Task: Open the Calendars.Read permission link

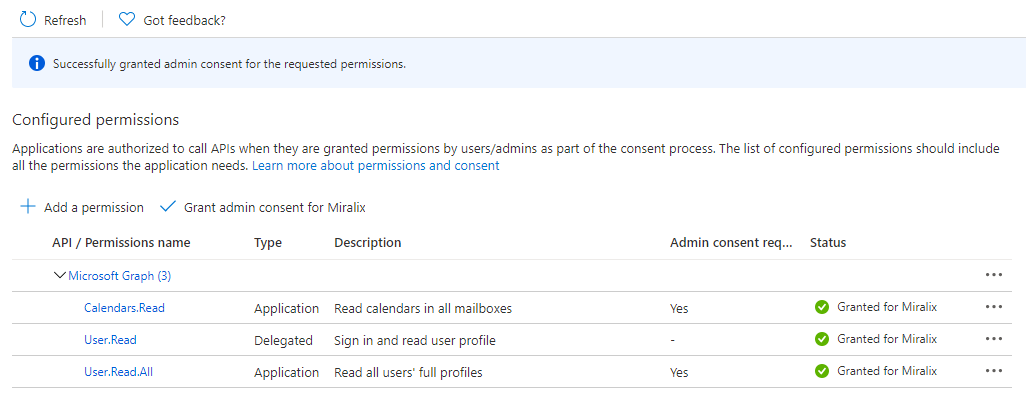Action: coord(124,308)
